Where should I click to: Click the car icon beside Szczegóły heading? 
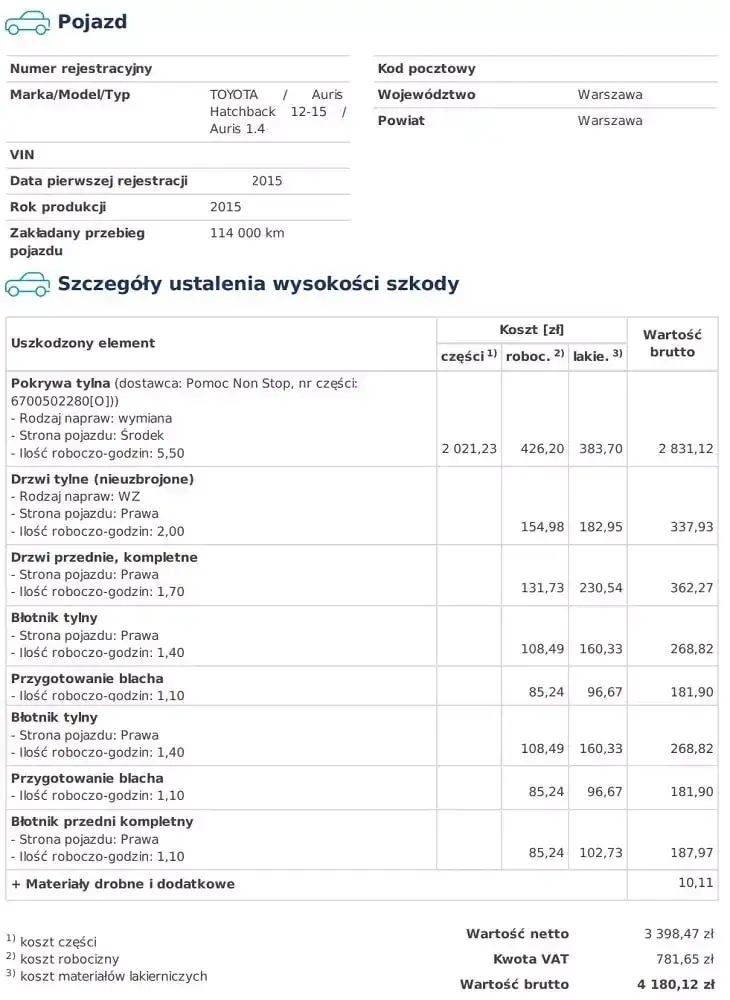tap(27, 284)
